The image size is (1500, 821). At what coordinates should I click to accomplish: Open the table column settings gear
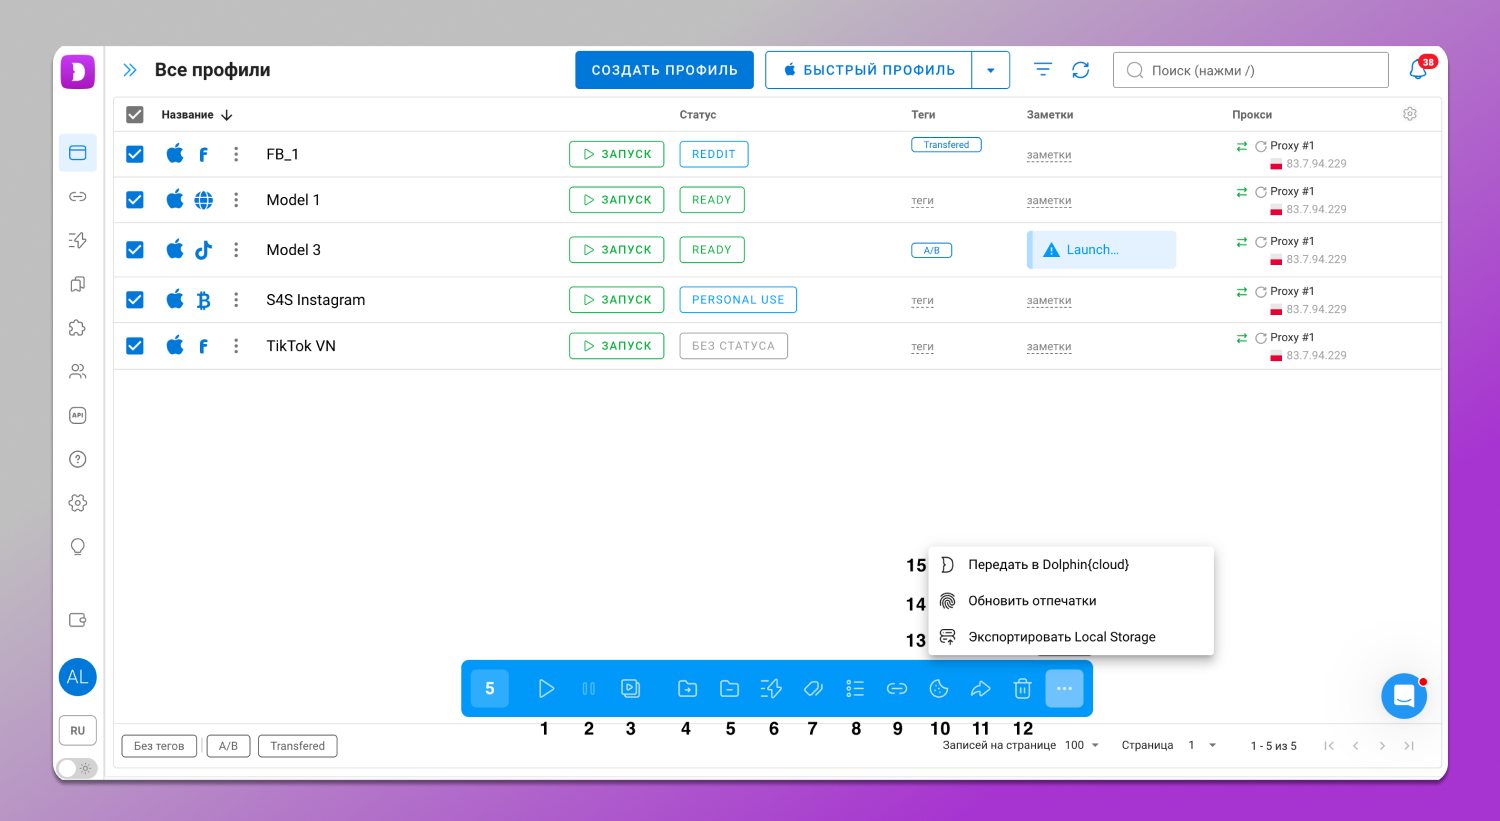pyautogui.click(x=1410, y=114)
